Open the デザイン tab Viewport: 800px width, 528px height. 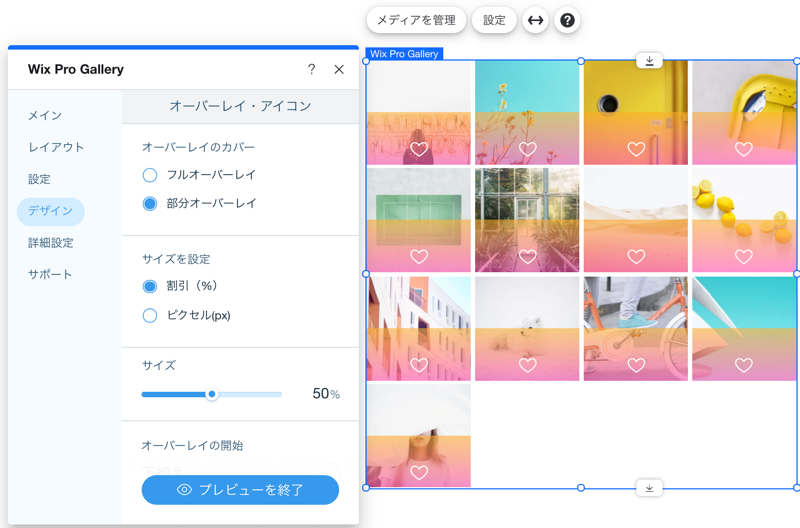click(51, 211)
